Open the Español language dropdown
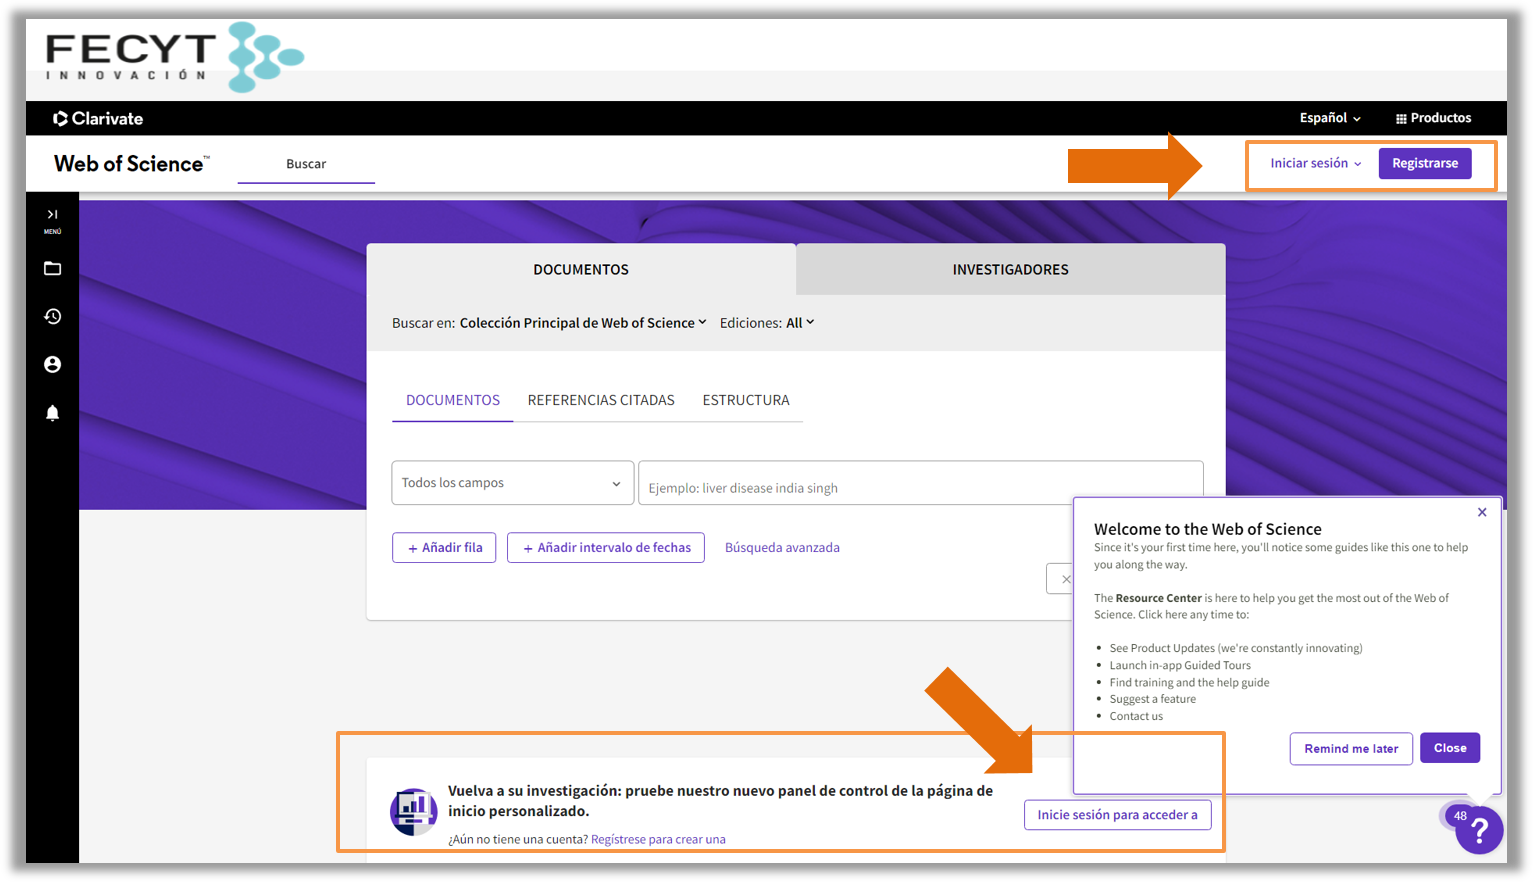The width and height of the screenshot is (1533, 882). point(1330,118)
